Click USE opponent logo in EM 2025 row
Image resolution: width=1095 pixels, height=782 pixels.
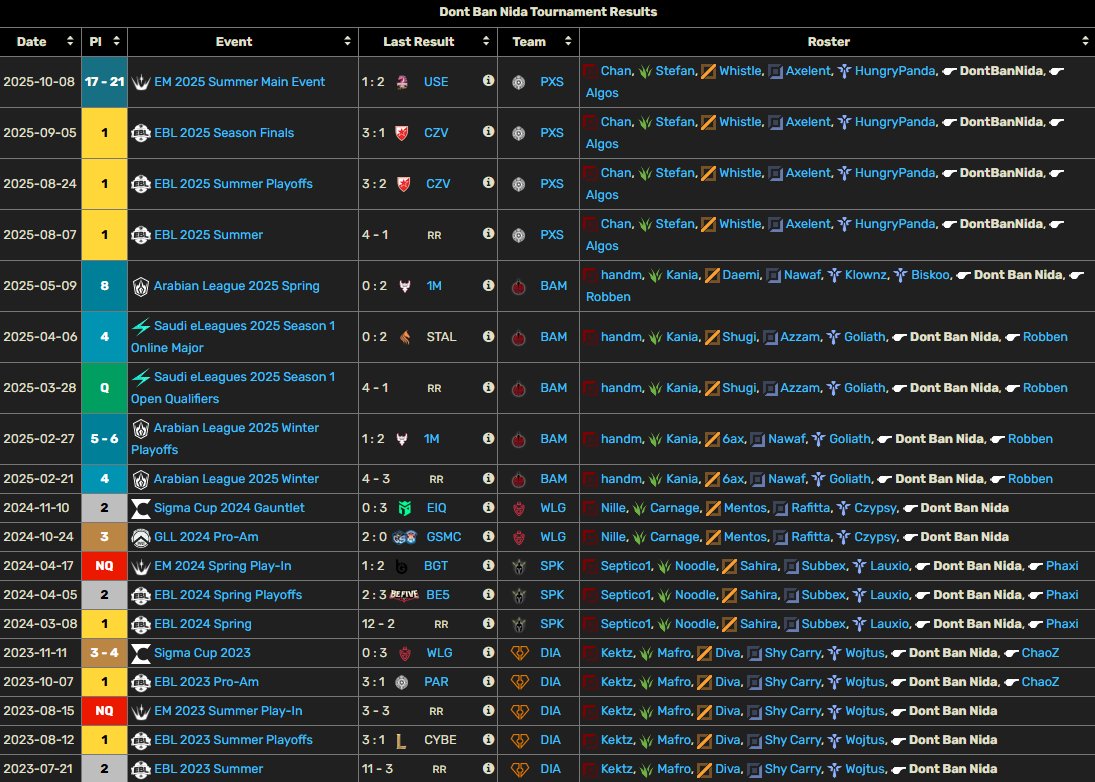pyautogui.click(x=402, y=82)
